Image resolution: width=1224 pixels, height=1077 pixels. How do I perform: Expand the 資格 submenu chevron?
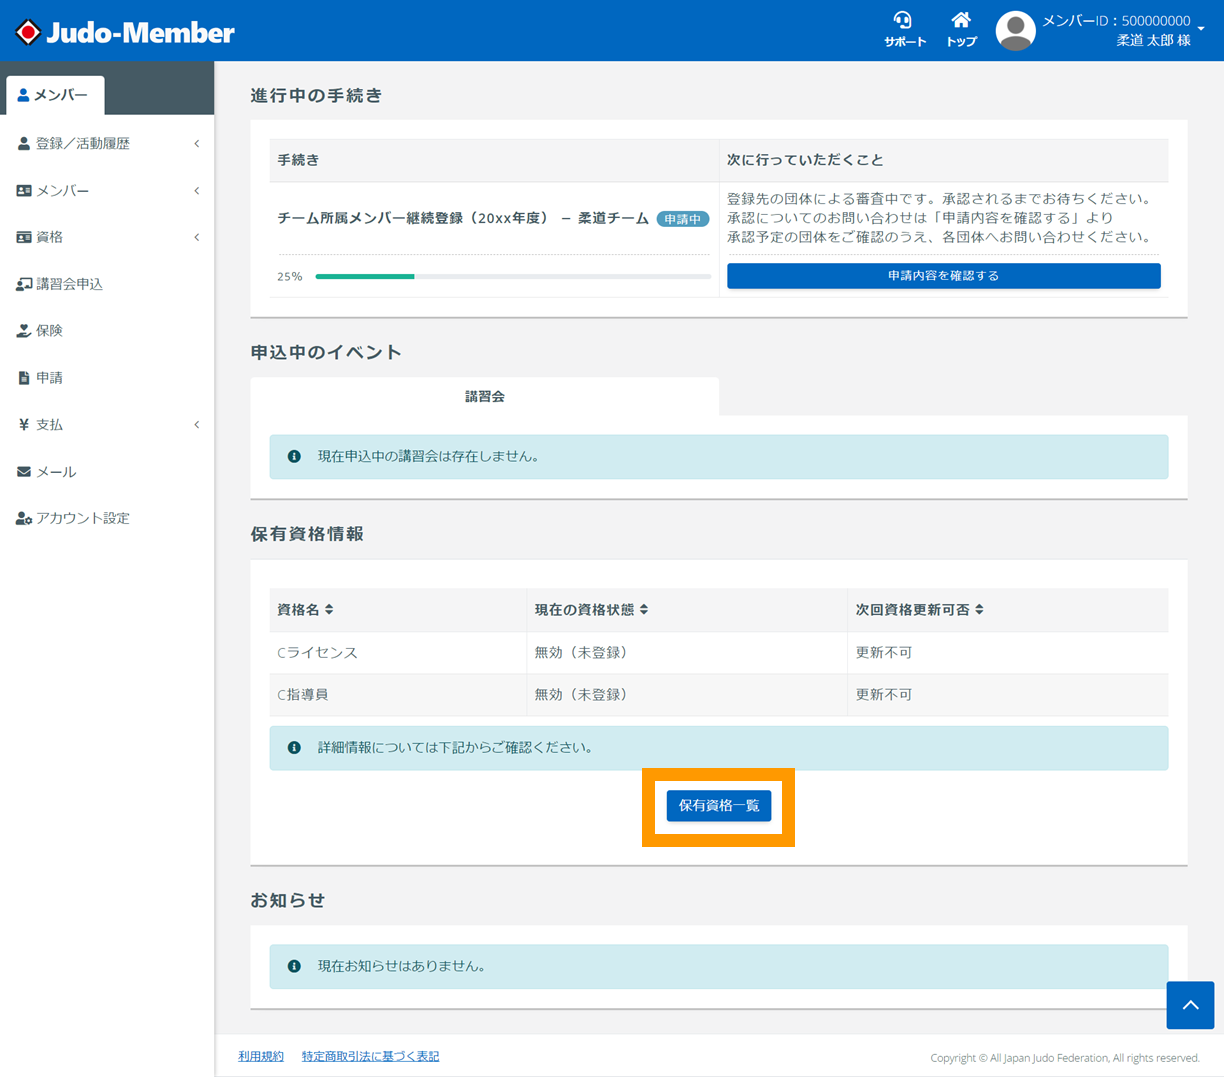coord(196,237)
